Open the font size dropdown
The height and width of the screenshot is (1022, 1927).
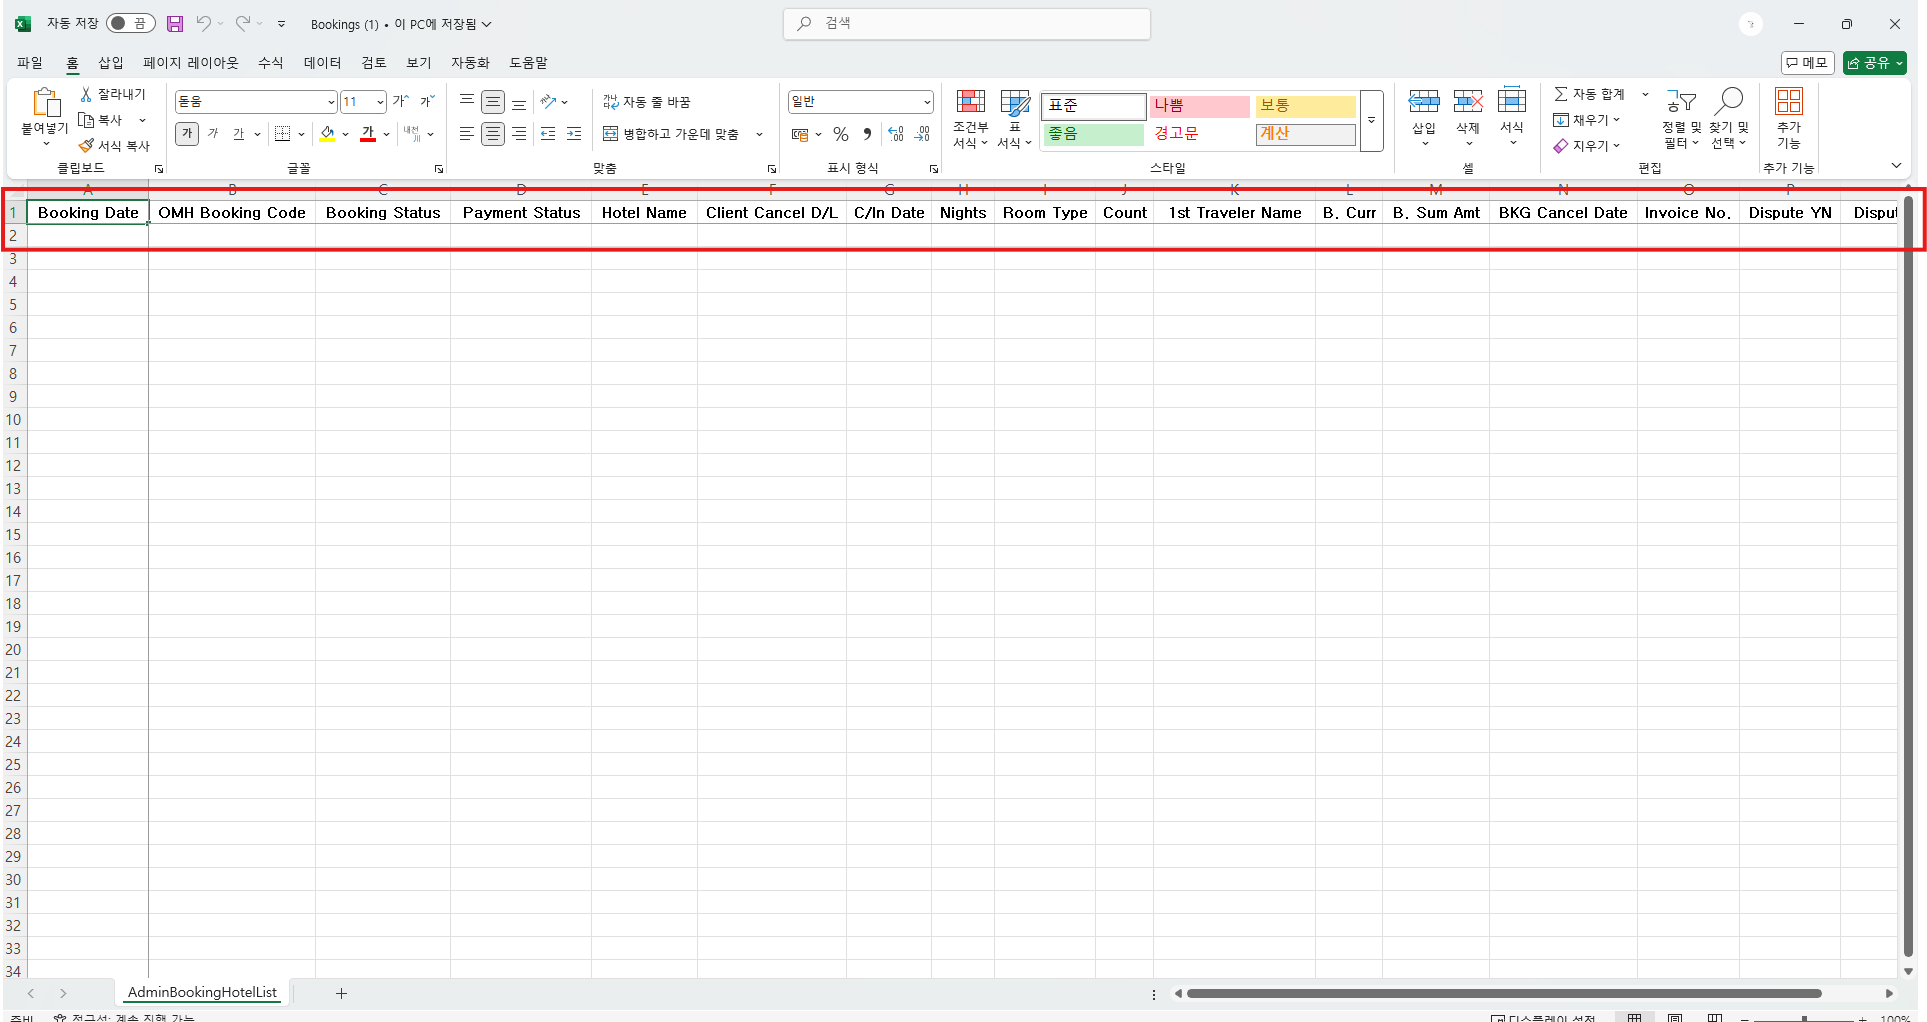380,102
